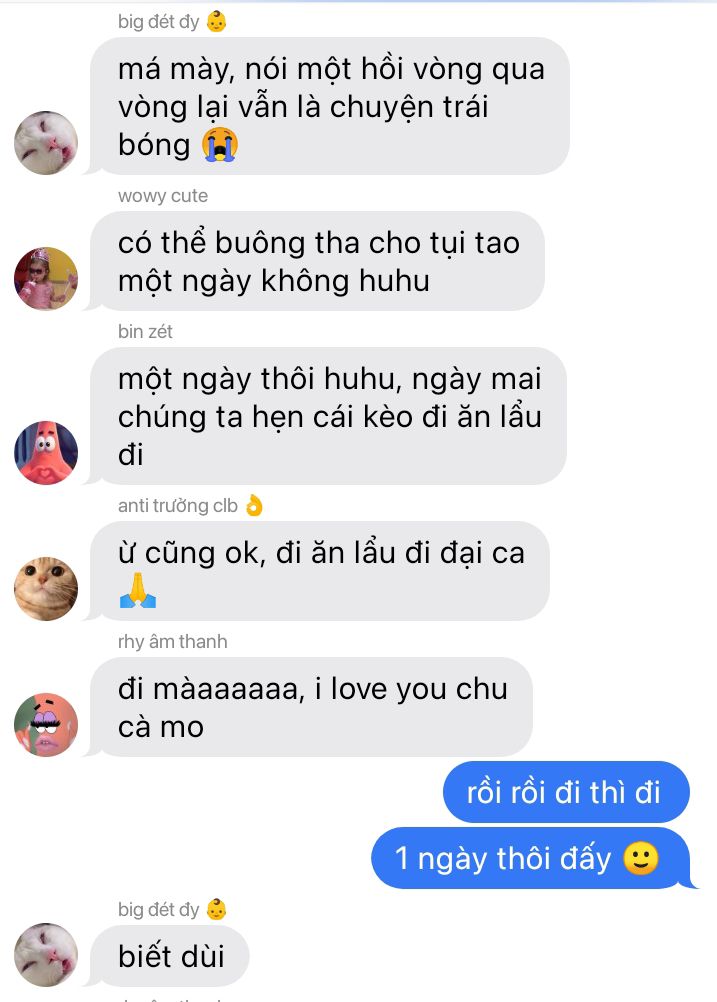Image resolution: width=717 pixels, height=1002 pixels.
Task: Tap the baby emoji beside the bottom "big đét đy" name
Action: point(217,909)
